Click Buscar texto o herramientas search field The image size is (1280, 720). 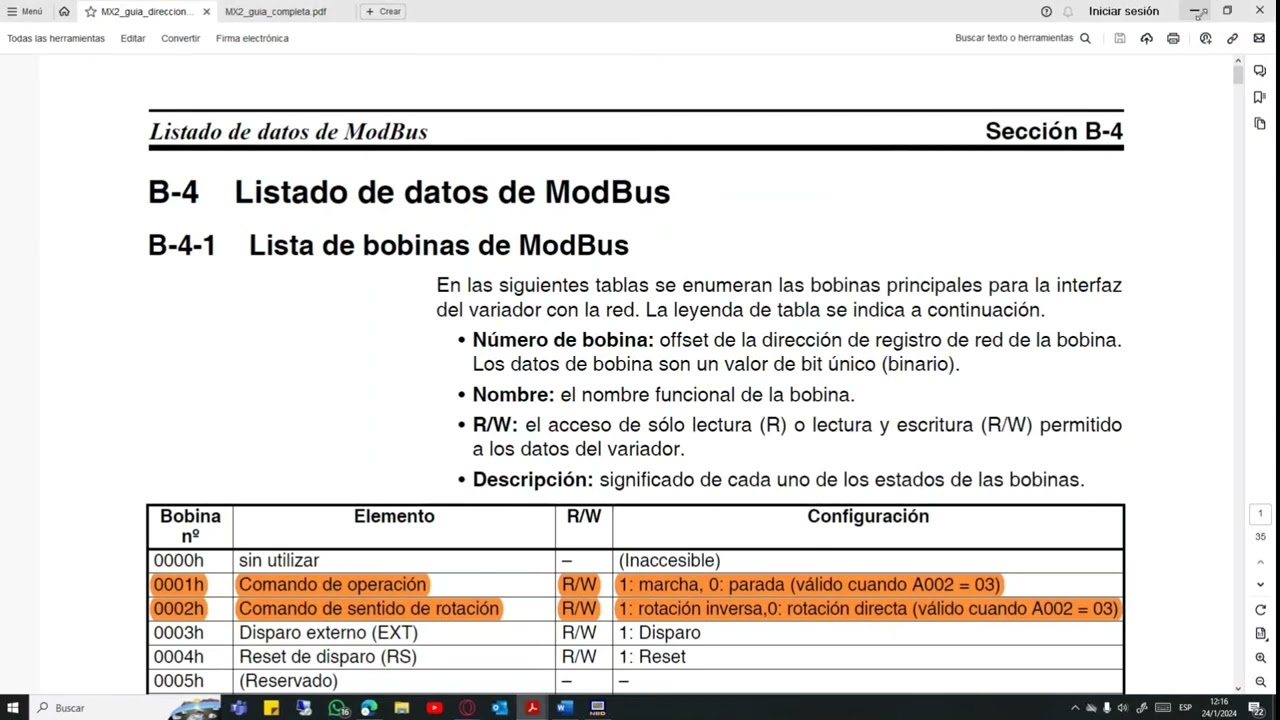coord(1022,38)
